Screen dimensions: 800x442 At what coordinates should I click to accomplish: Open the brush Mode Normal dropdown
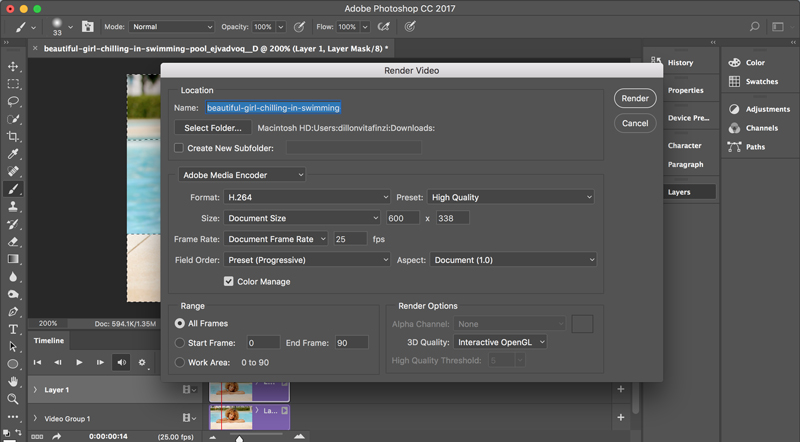[171, 27]
